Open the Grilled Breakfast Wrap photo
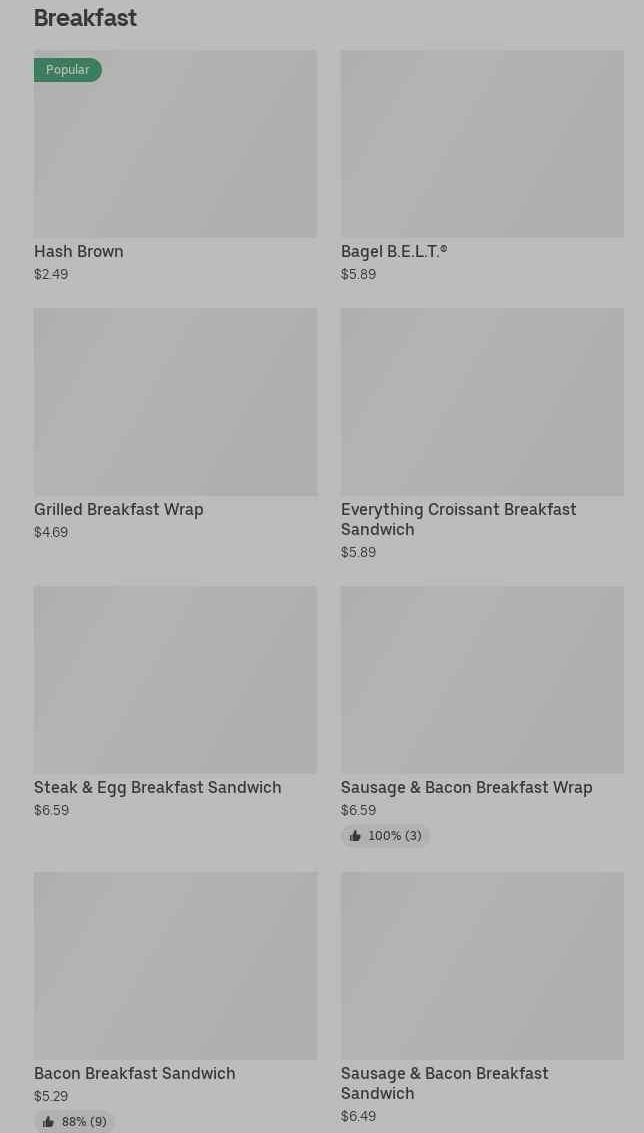The image size is (644, 1133). 175,402
